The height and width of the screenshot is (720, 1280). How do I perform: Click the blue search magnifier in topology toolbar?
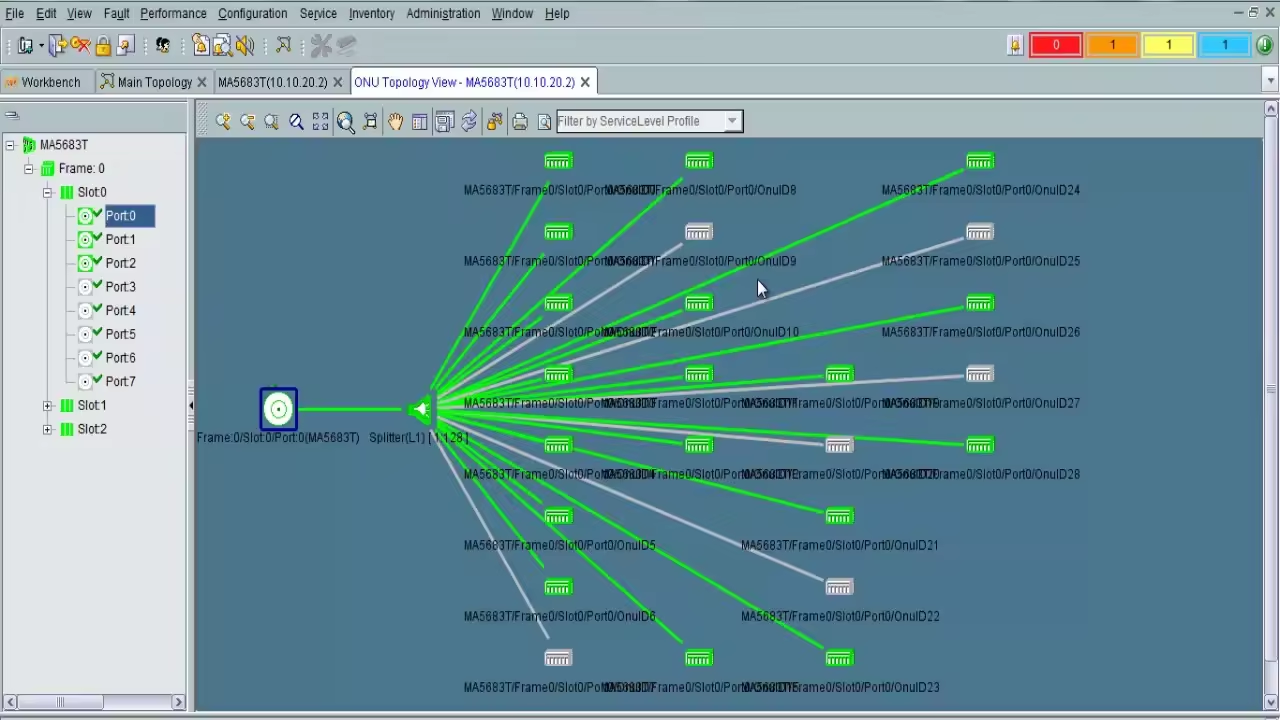point(296,121)
